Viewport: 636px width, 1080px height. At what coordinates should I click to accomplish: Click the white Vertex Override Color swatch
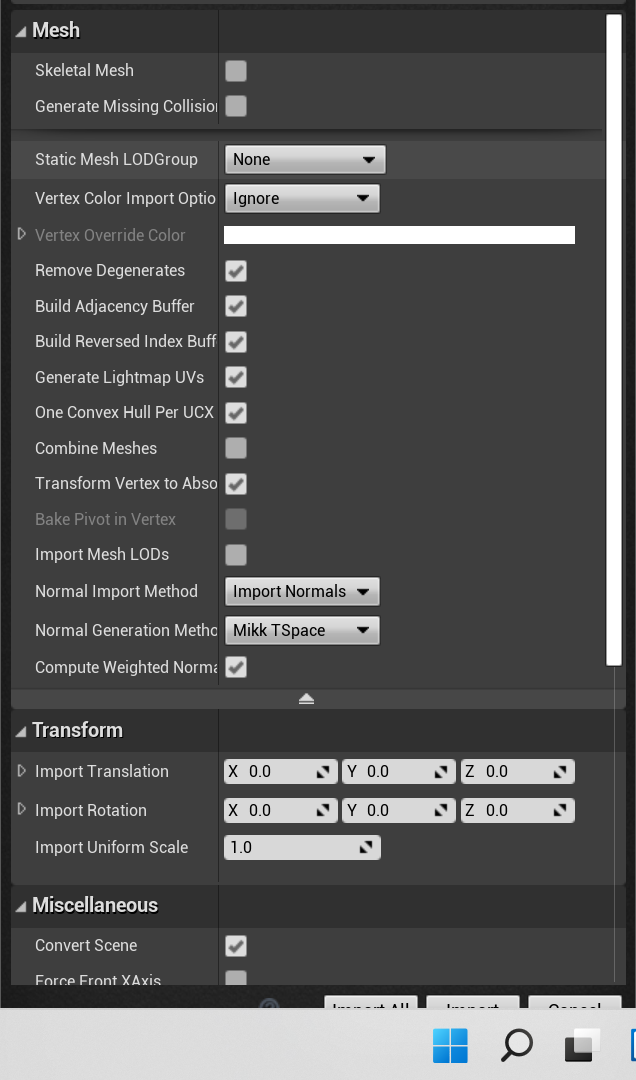(x=399, y=235)
